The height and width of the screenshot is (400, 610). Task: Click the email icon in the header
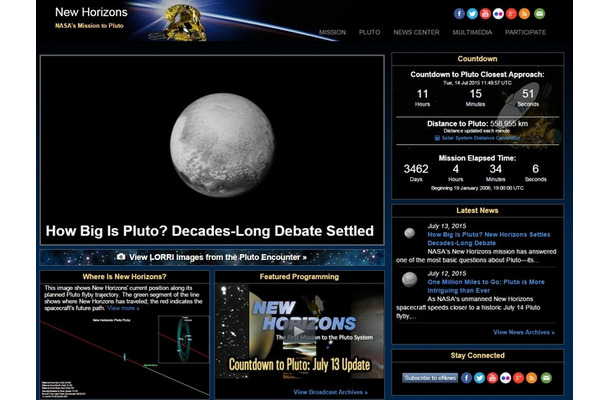(539, 14)
